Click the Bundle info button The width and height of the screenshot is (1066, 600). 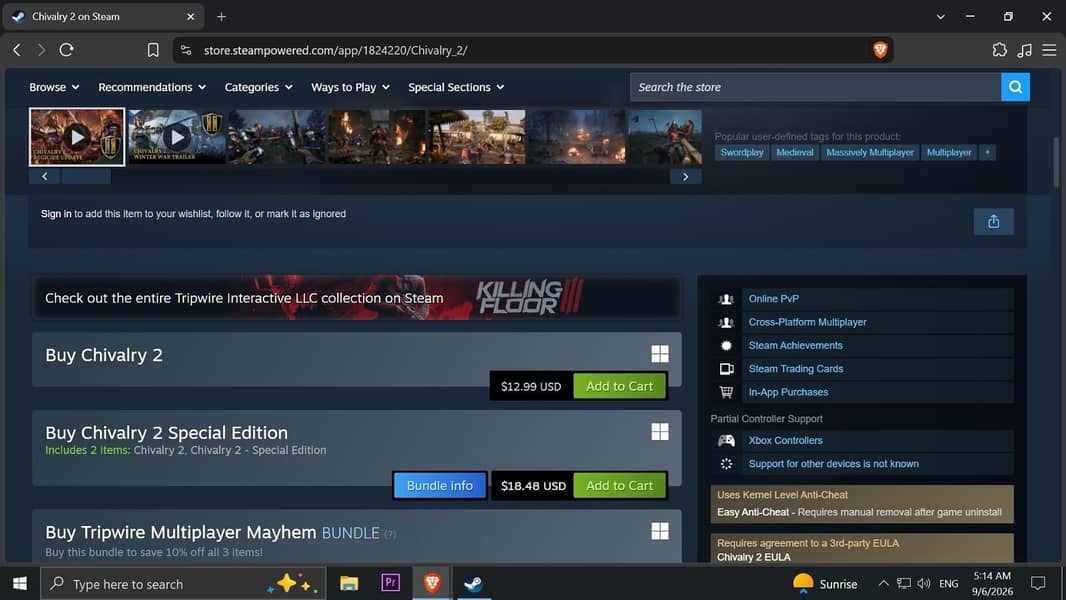[x=439, y=485]
